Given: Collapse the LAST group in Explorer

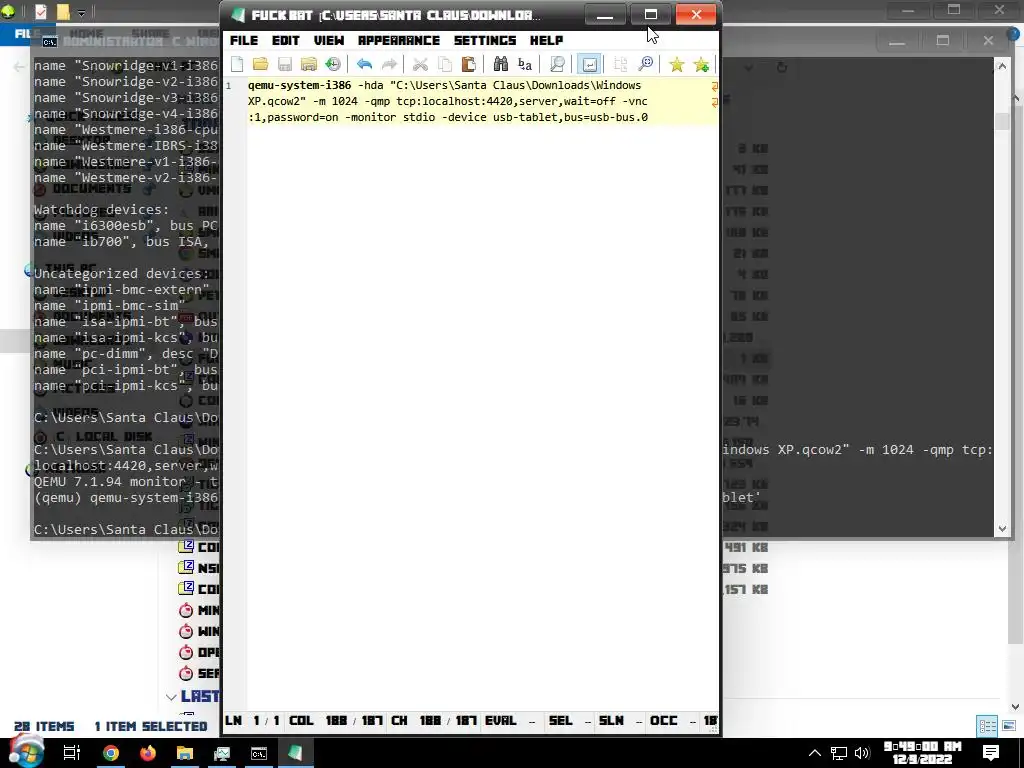Looking at the screenshot, I should point(171,697).
